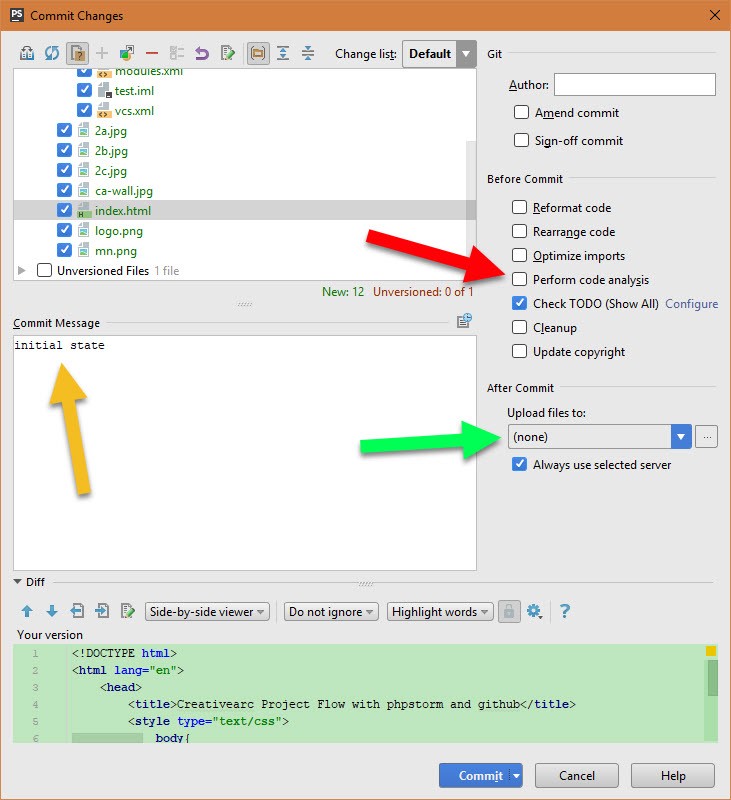Image resolution: width=731 pixels, height=800 pixels.
Task: Select logo.png in the file tree
Action: click(118, 231)
